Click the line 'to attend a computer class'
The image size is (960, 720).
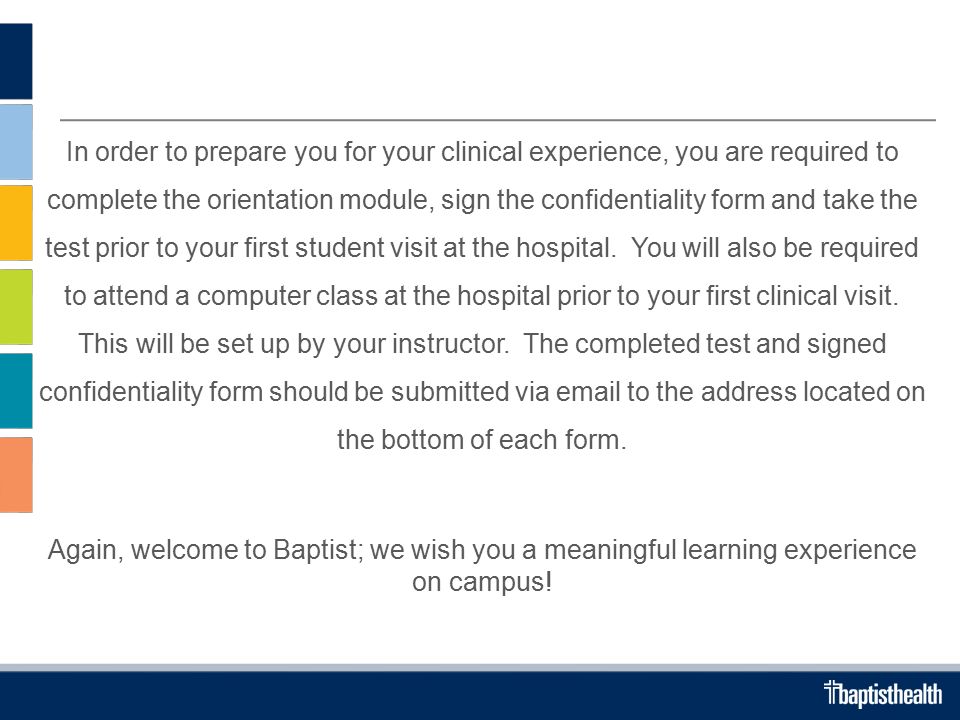(482, 296)
